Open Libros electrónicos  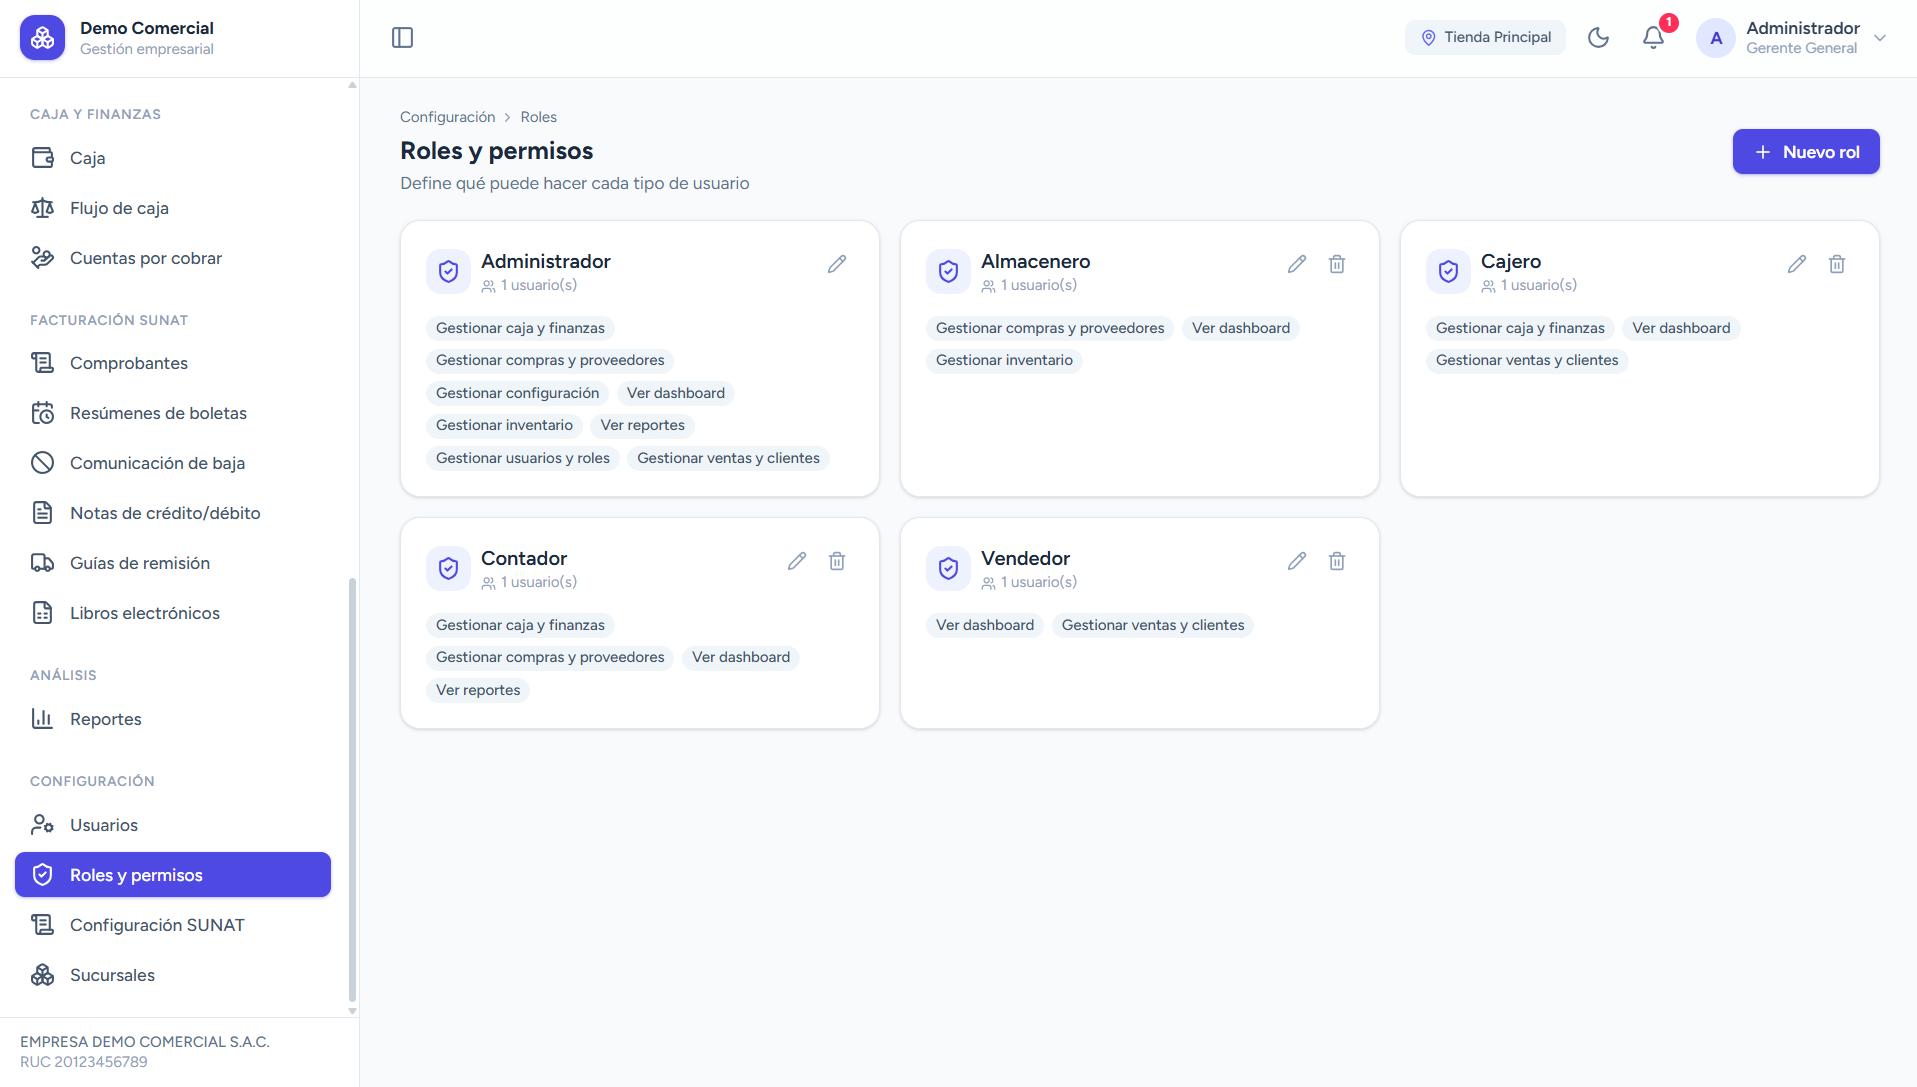pos(173,613)
